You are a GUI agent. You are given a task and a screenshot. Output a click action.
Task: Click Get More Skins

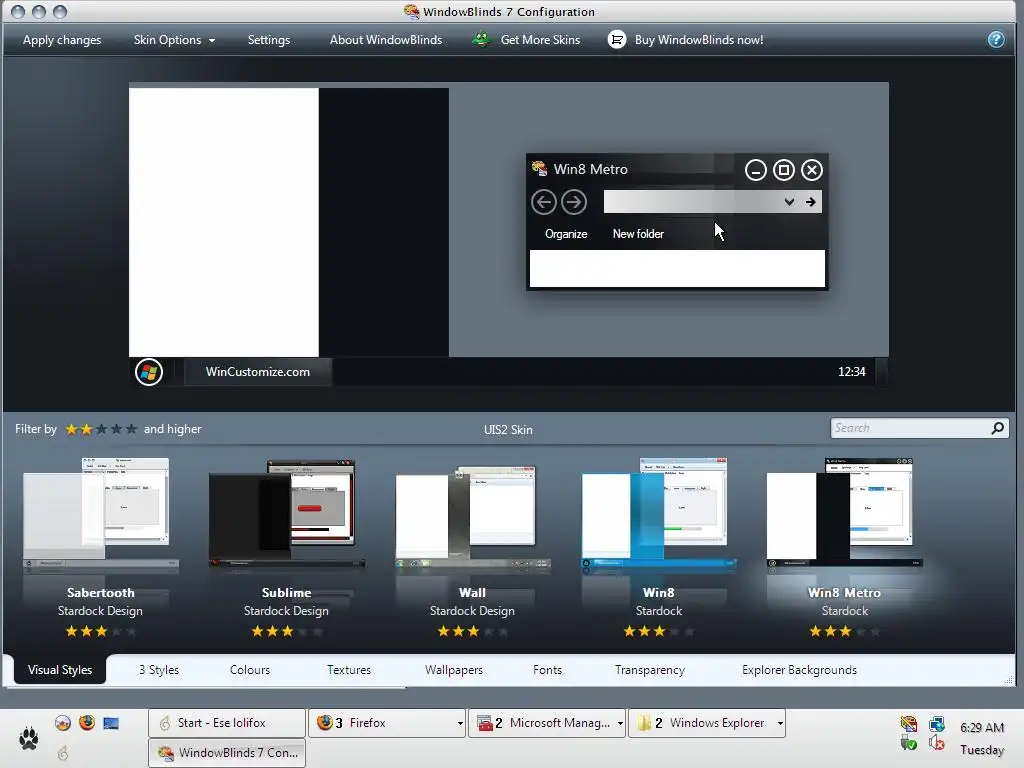tap(540, 40)
